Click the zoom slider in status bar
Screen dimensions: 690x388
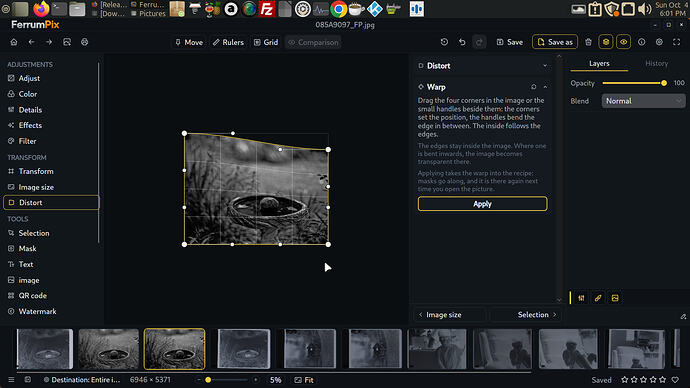coord(227,380)
